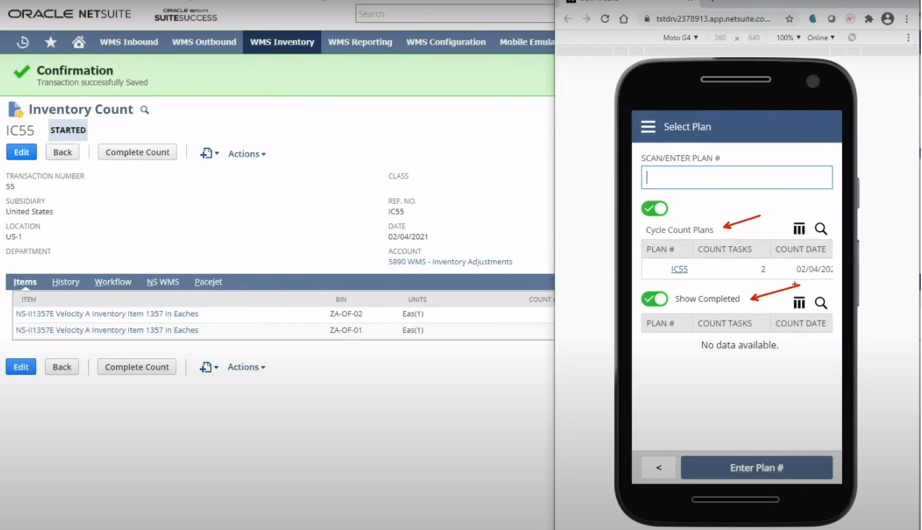Click the upper Complete Count button
This screenshot has height=530, width=922.
pos(137,152)
